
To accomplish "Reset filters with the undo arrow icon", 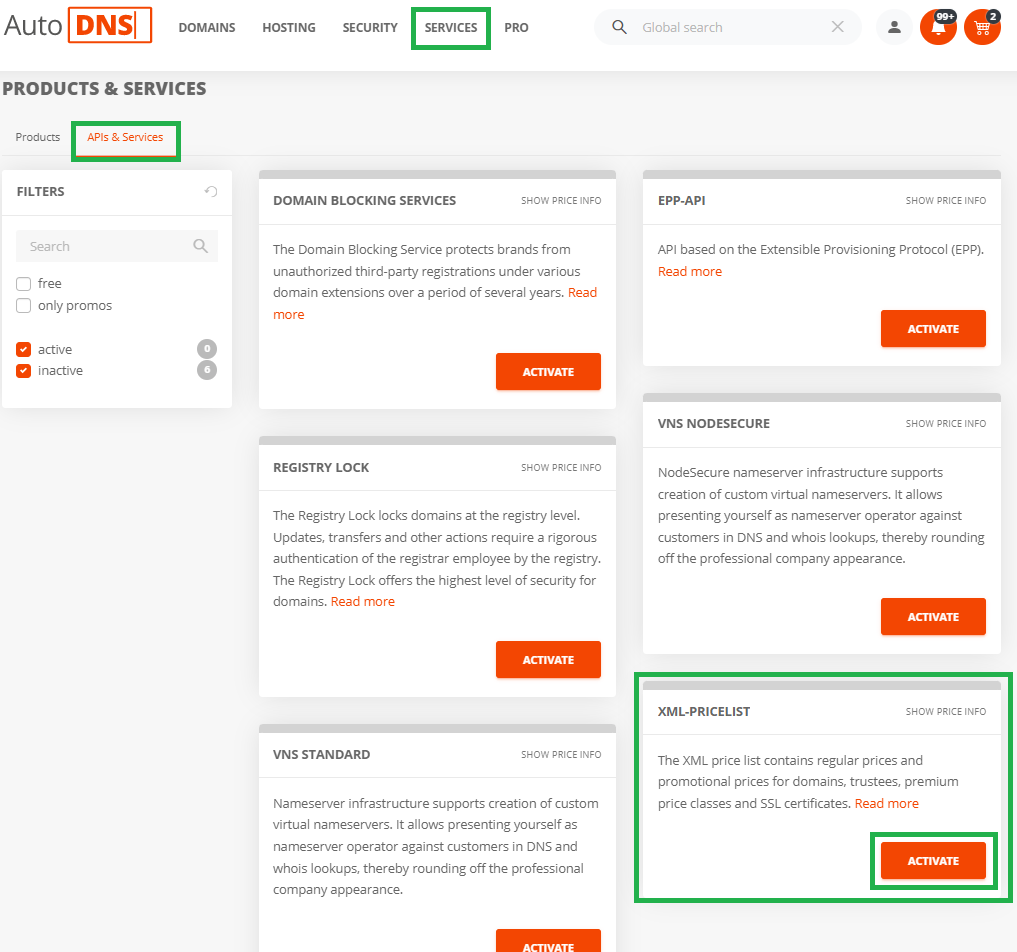I will pos(211,191).
